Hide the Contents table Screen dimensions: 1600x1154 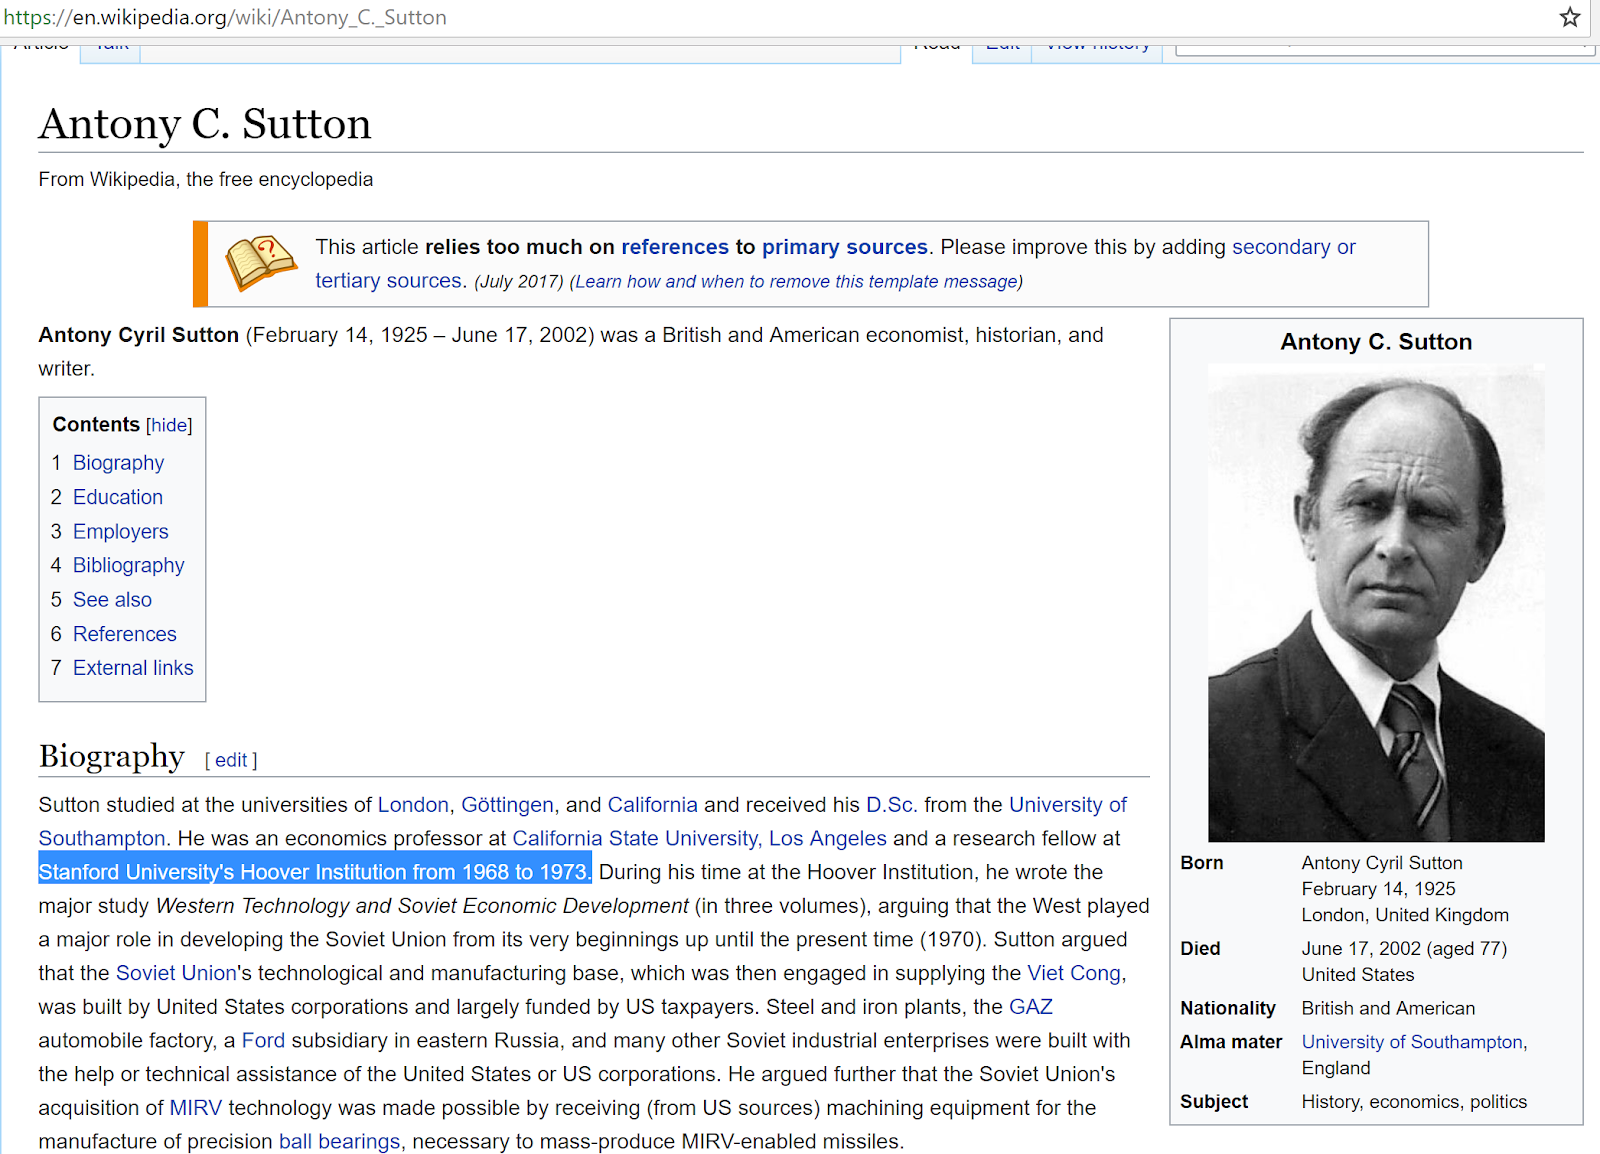169,425
